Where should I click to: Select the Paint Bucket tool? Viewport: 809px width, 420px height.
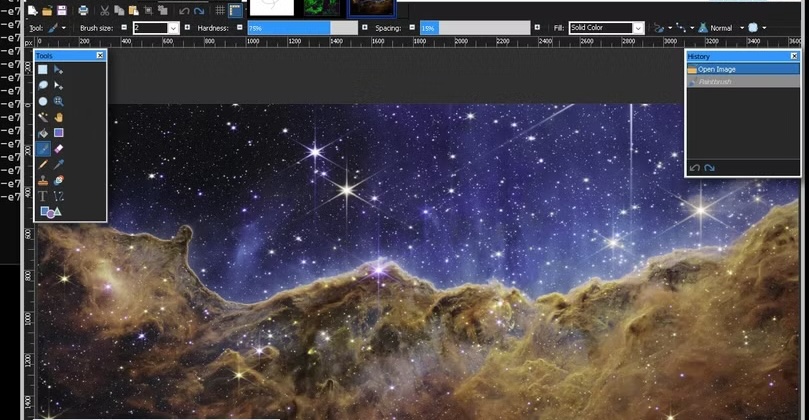[x=43, y=133]
